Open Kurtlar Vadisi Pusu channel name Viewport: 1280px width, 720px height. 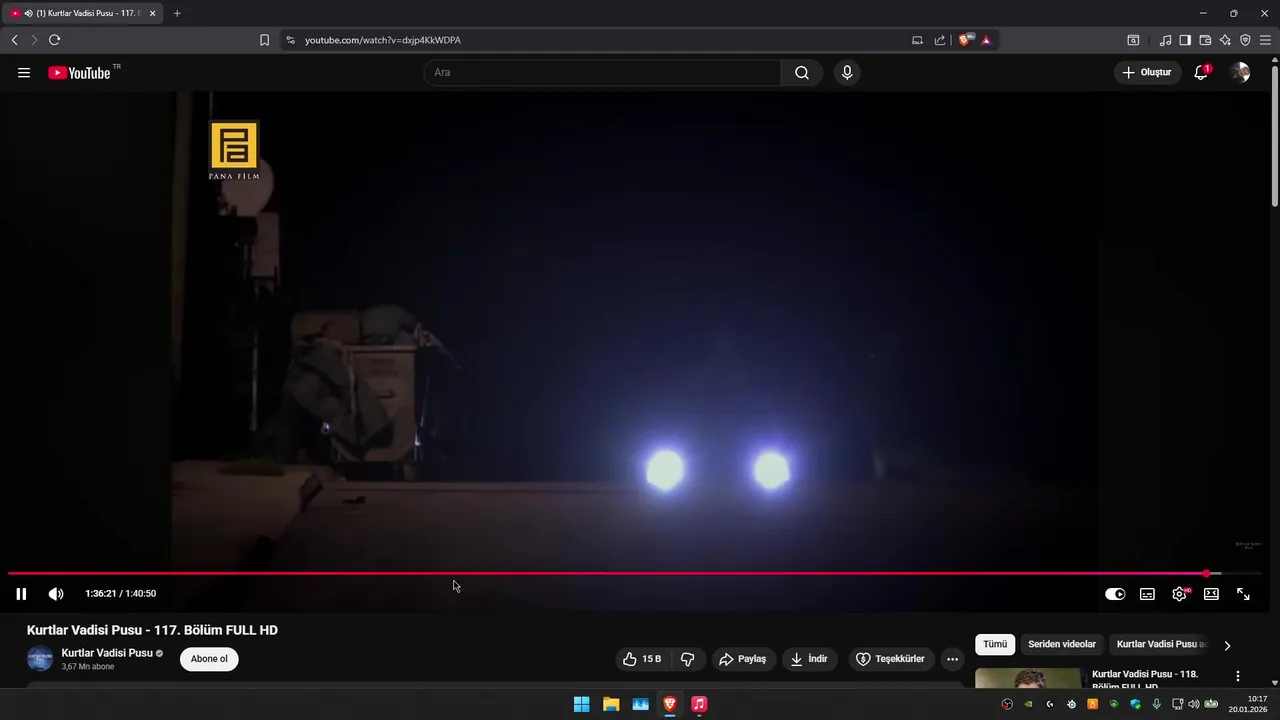pyautogui.click(x=107, y=653)
